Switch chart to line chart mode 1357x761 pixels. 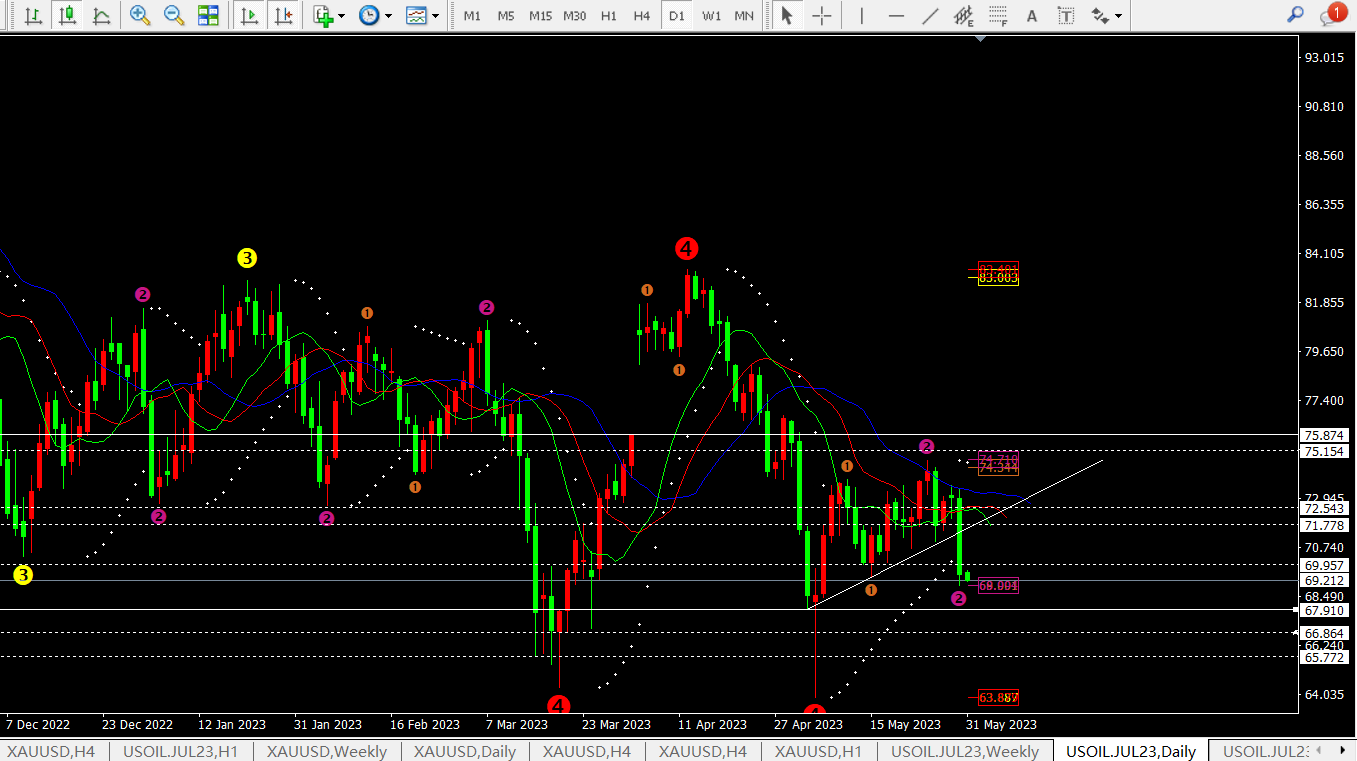101,16
